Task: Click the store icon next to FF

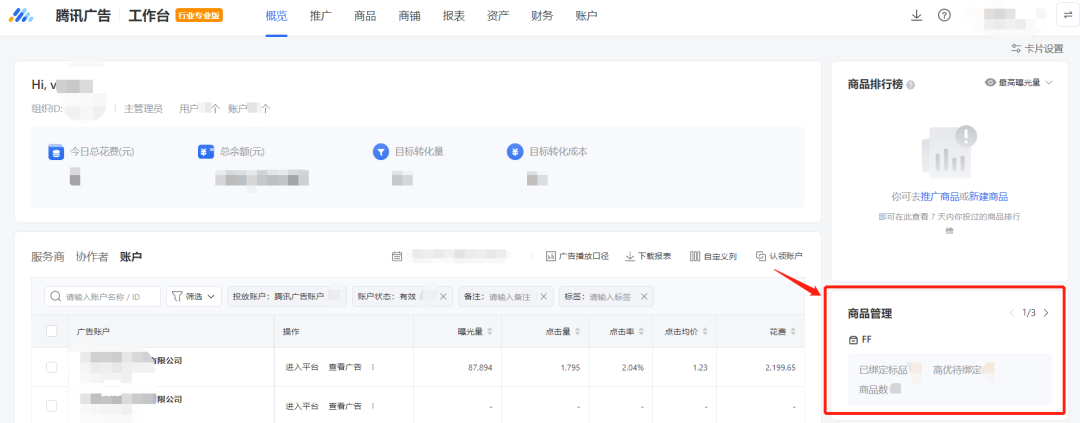Action: tap(853, 340)
